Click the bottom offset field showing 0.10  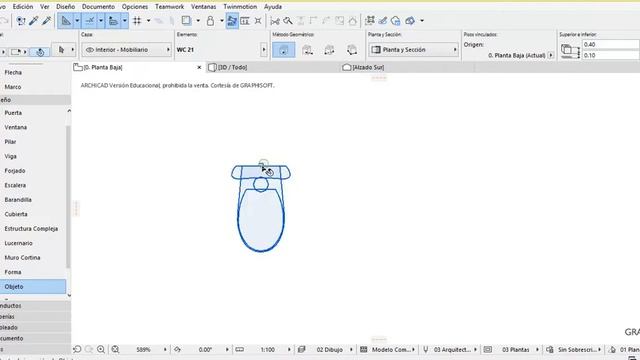(611, 55)
